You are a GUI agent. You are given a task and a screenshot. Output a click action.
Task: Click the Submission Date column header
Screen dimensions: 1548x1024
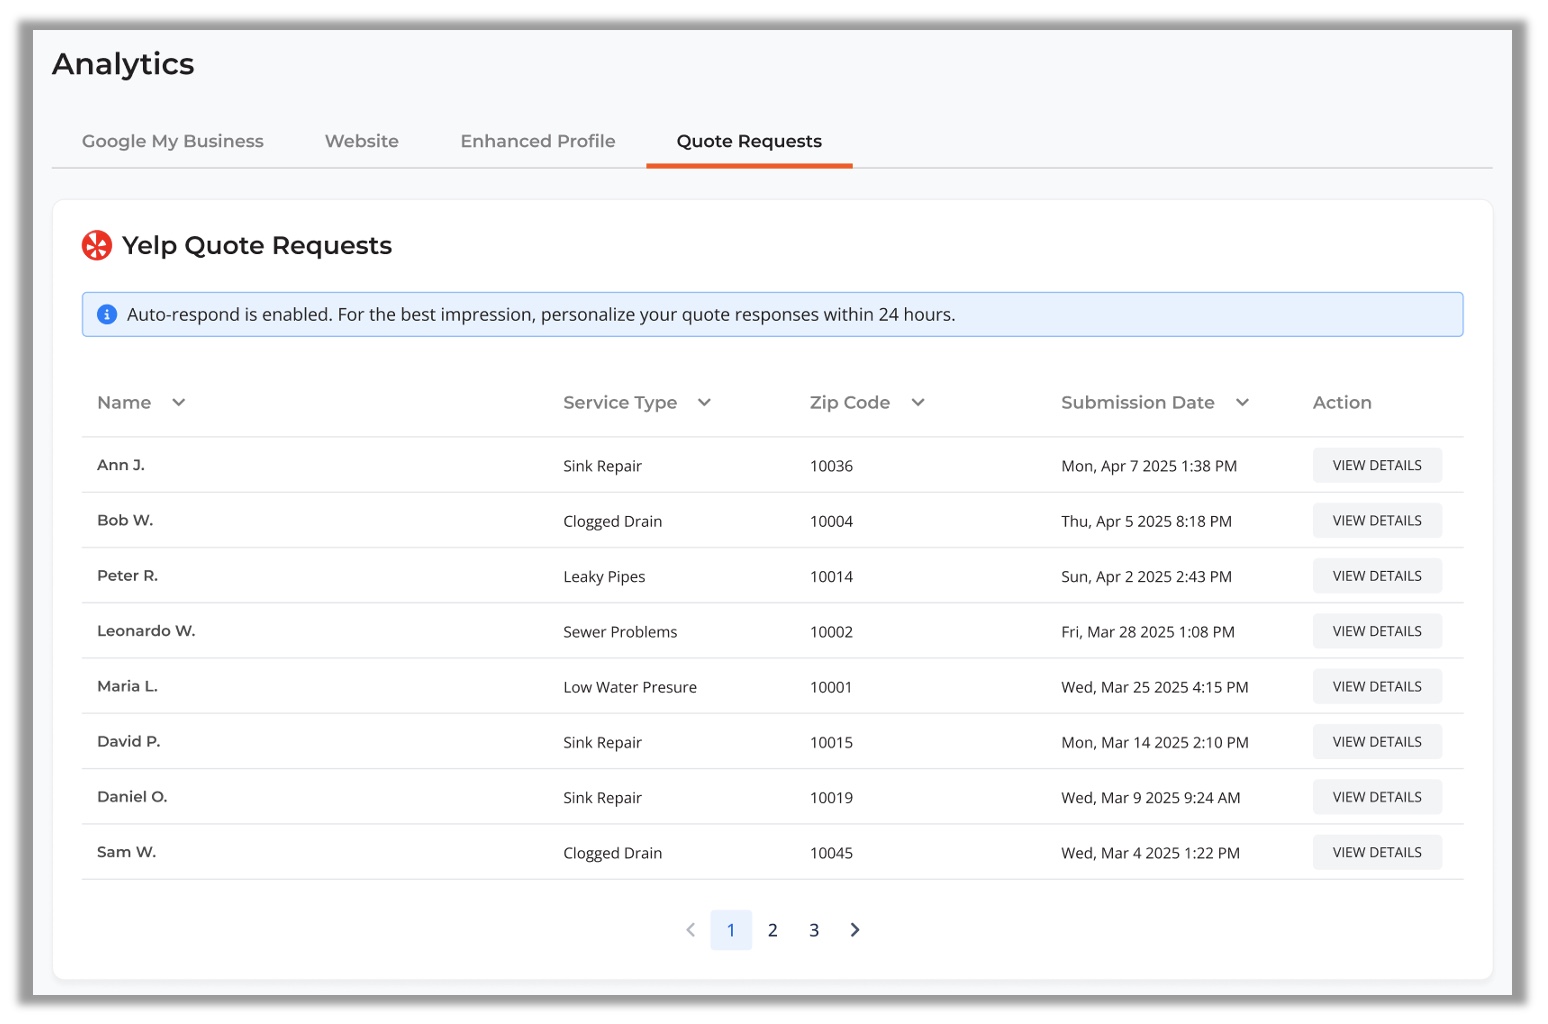1138,402
